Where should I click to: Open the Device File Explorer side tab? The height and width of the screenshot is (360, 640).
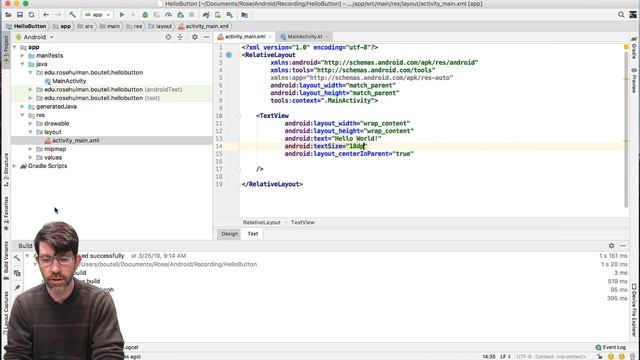(634, 311)
